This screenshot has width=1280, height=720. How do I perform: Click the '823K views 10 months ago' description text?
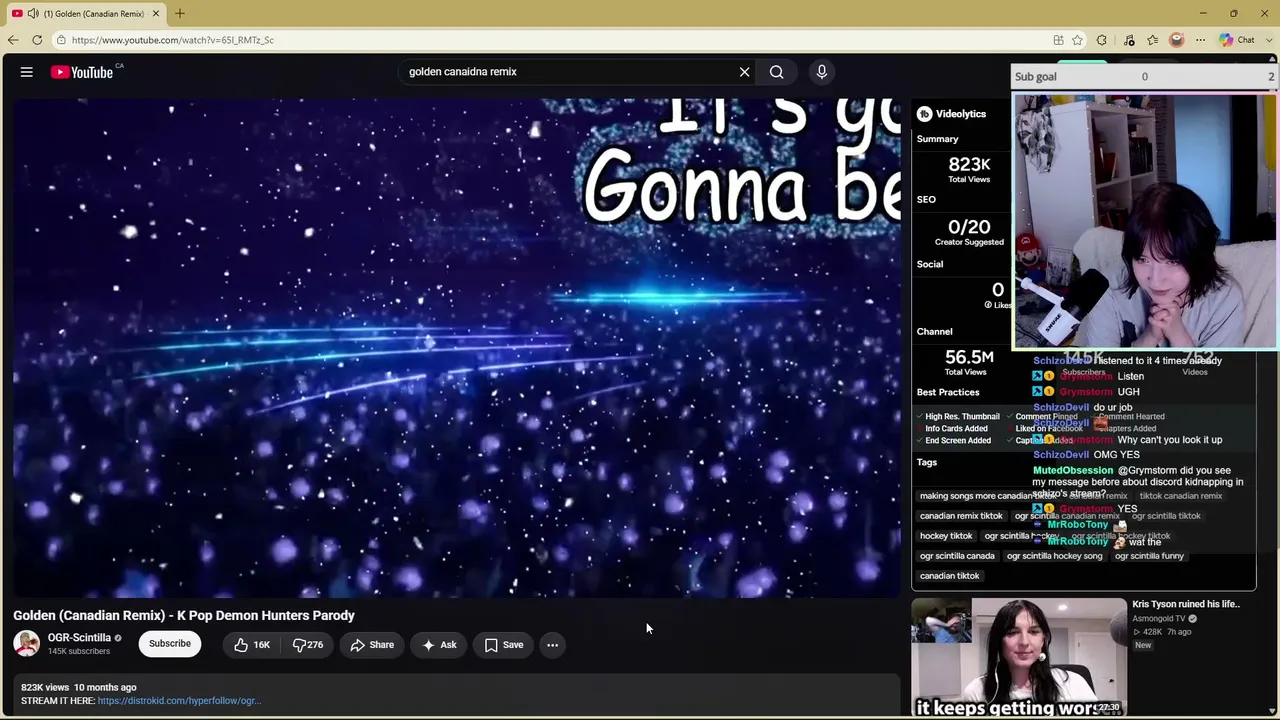point(78,688)
